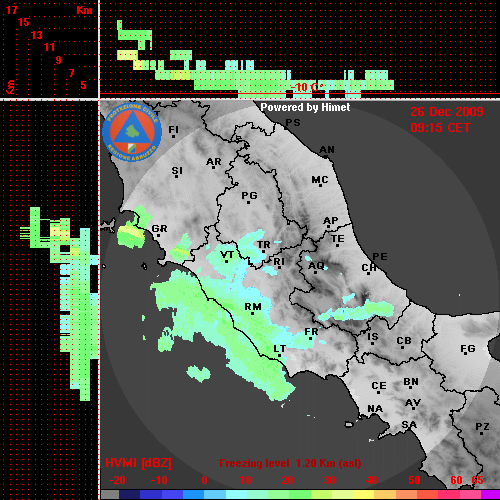
Task: Click the dark blue swatch below '-10'
Action: pyautogui.click(x=150, y=494)
